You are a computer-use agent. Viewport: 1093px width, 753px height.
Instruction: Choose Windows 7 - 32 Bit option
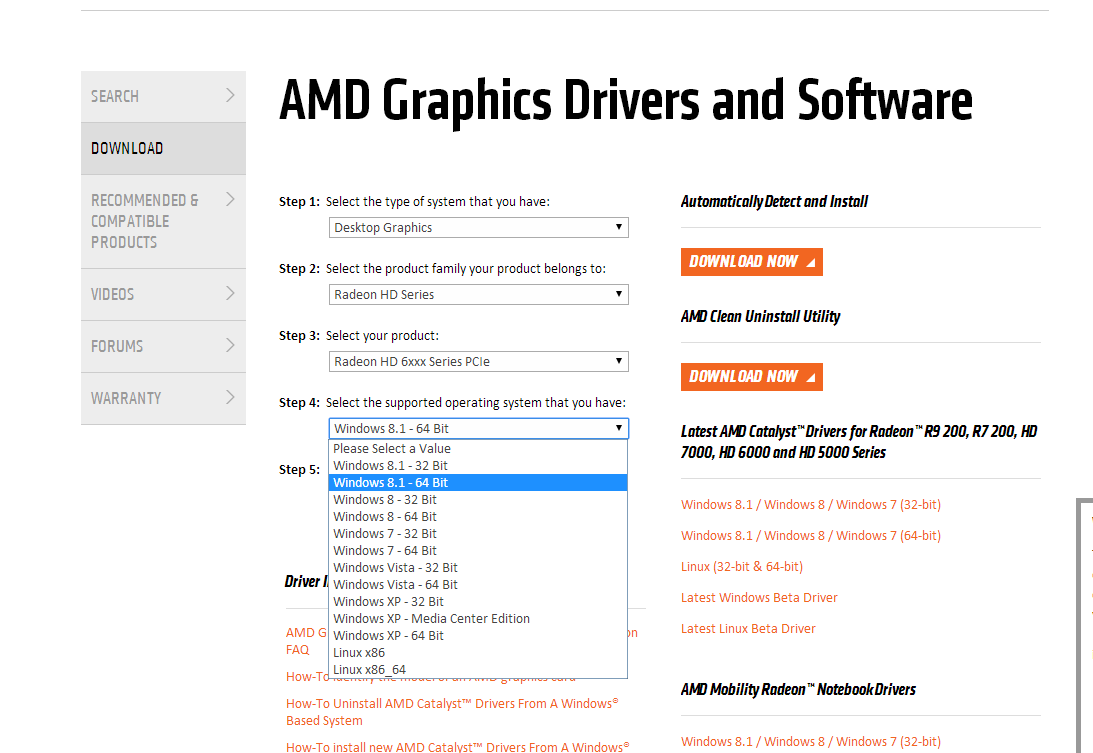pos(478,533)
